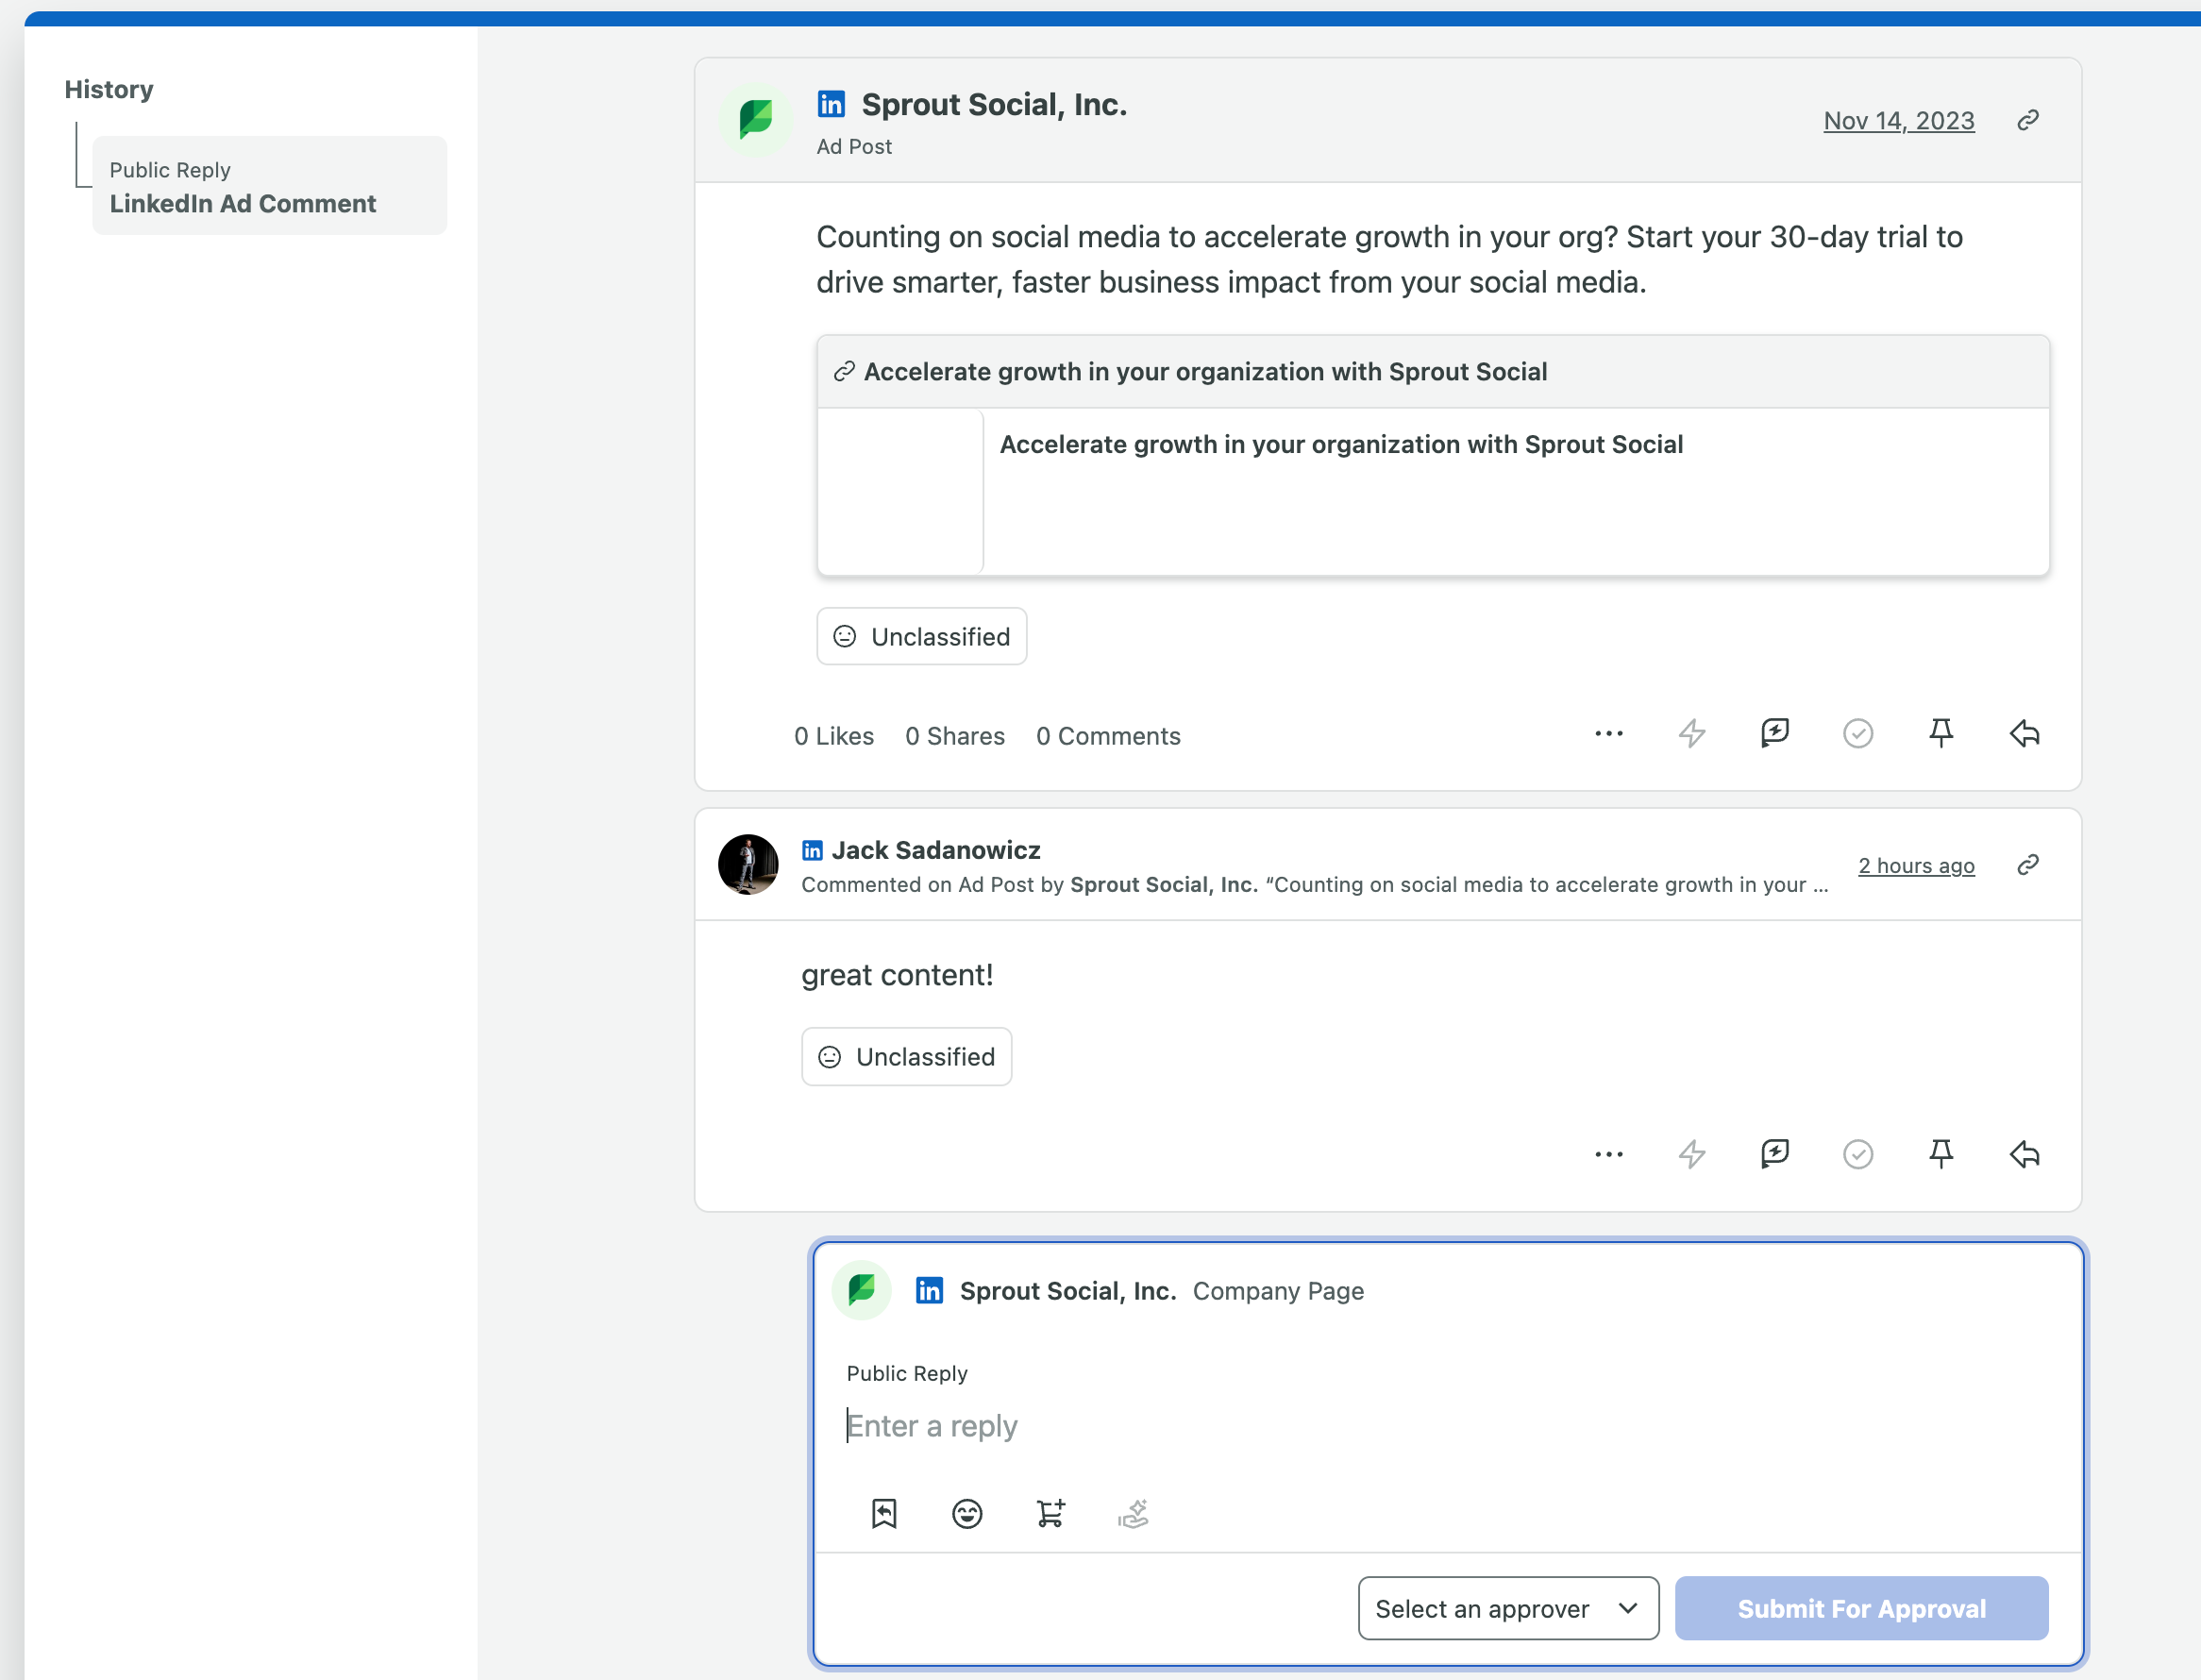This screenshot has height=1680, width=2201.
Task: Open Unclassified sentiment on Jack's comment
Action: (x=907, y=1056)
